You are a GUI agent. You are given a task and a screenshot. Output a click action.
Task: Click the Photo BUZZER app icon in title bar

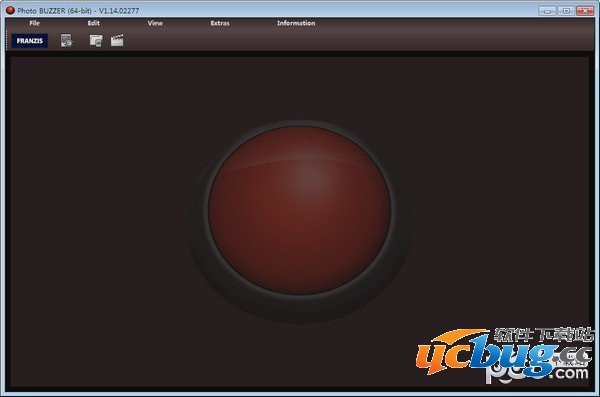(x=10, y=10)
